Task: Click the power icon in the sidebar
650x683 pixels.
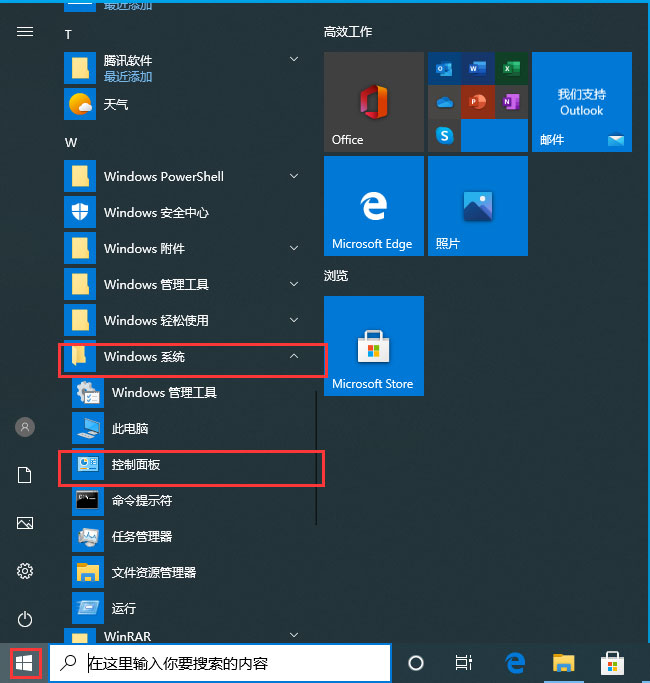Action: coord(25,619)
